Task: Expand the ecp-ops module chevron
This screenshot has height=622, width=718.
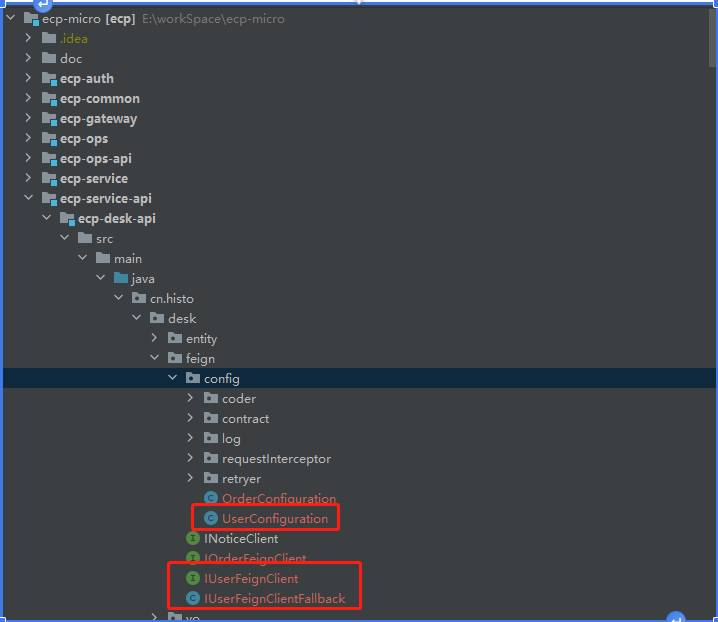Action: pyautogui.click(x=28, y=138)
